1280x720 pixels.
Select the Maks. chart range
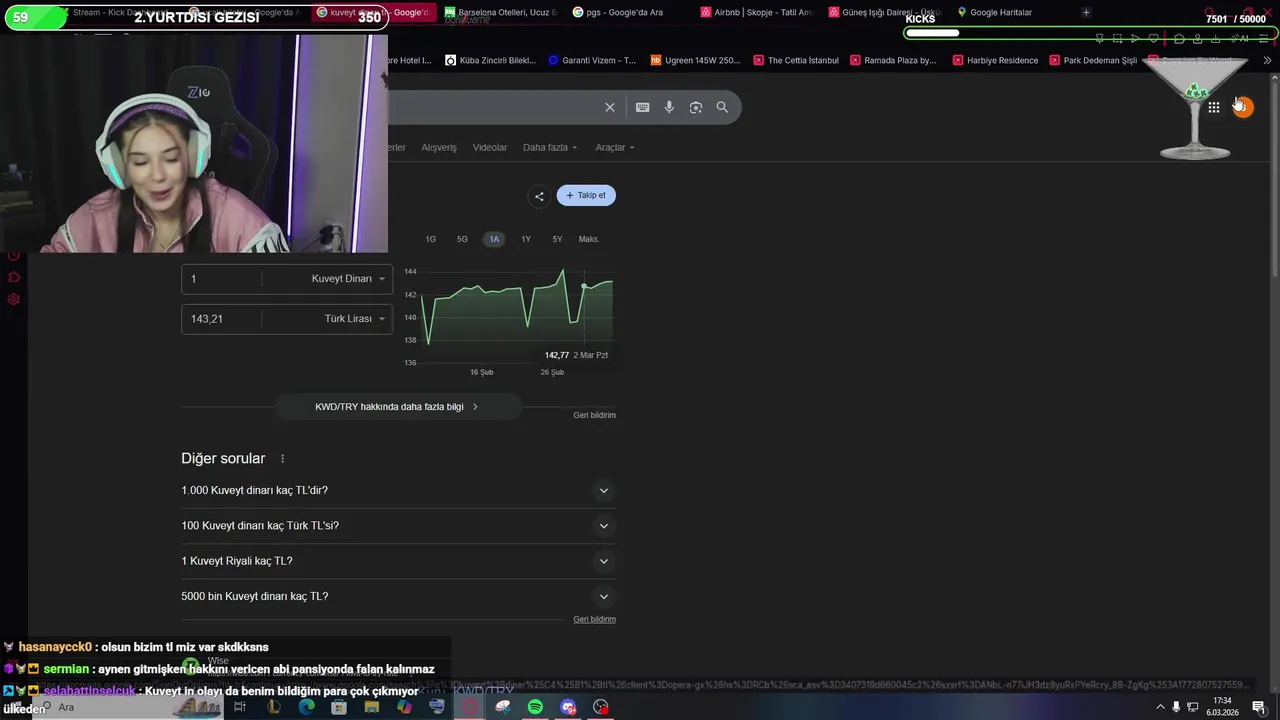pos(589,239)
